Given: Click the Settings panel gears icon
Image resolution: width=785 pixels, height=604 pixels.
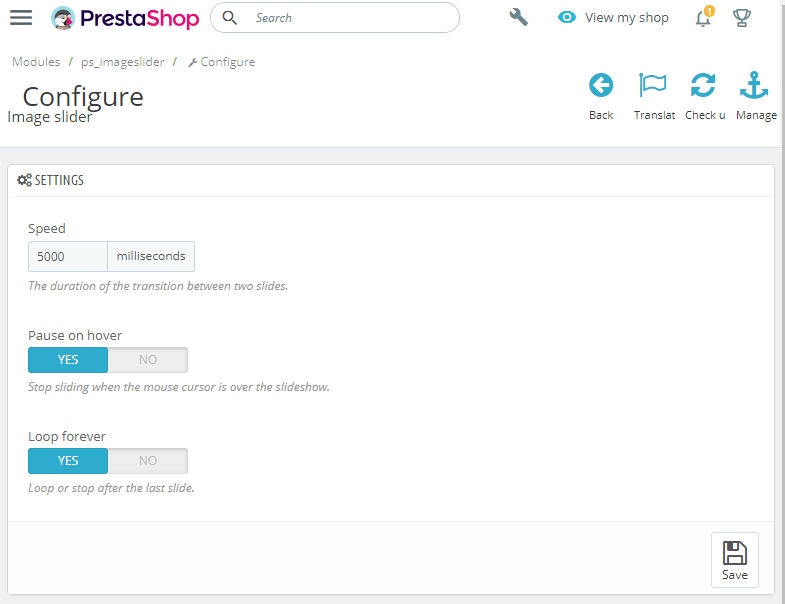Looking at the screenshot, I should coord(24,180).
